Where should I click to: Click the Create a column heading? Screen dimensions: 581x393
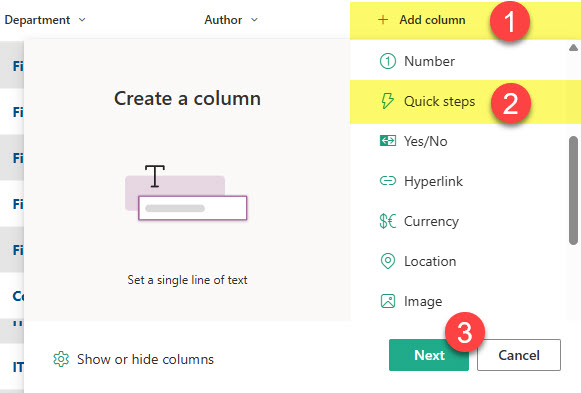[187, 99]
